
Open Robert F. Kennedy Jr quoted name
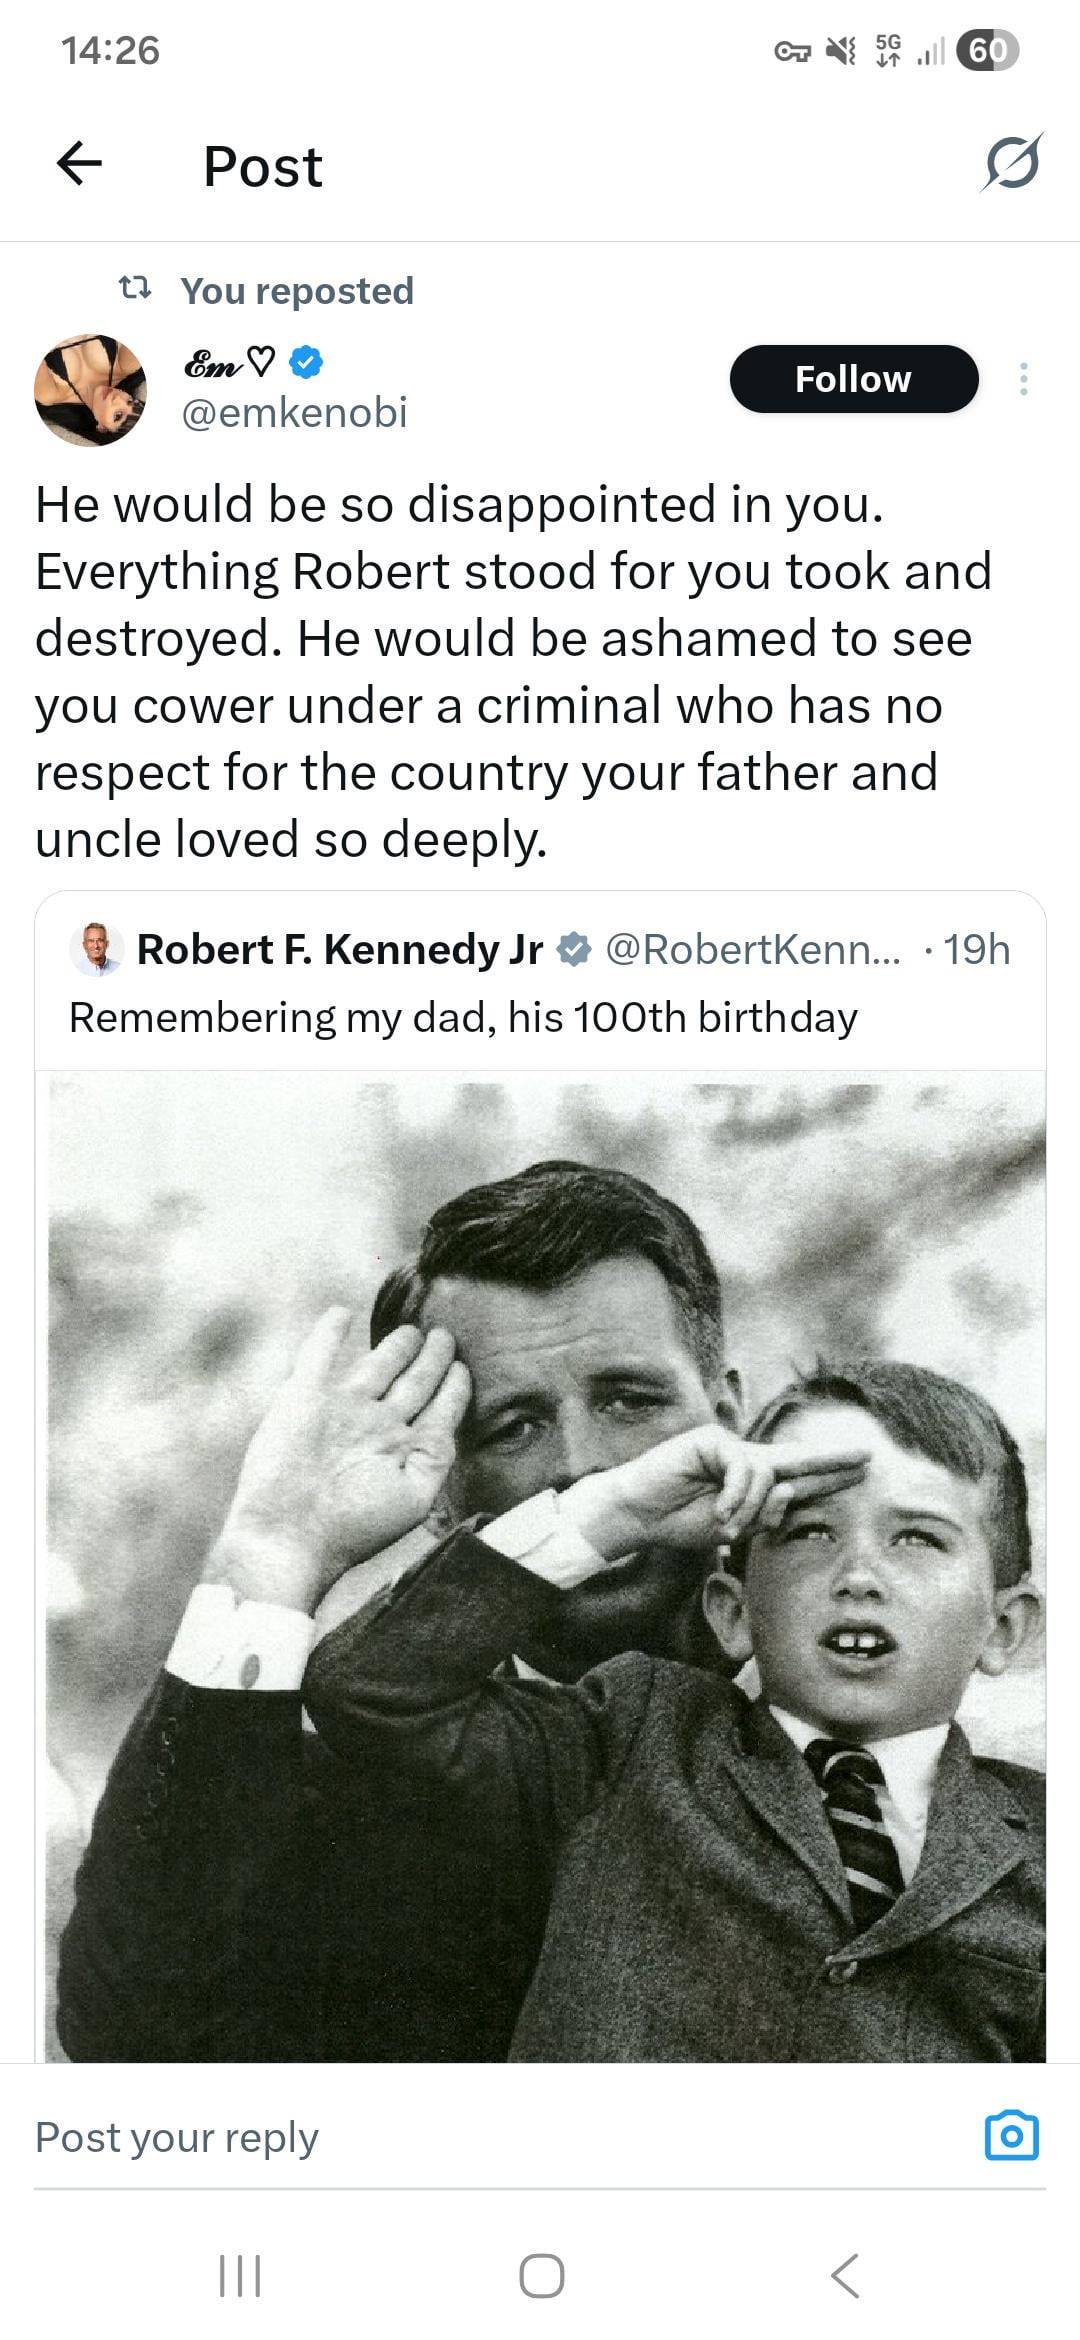tap(340, 949)
